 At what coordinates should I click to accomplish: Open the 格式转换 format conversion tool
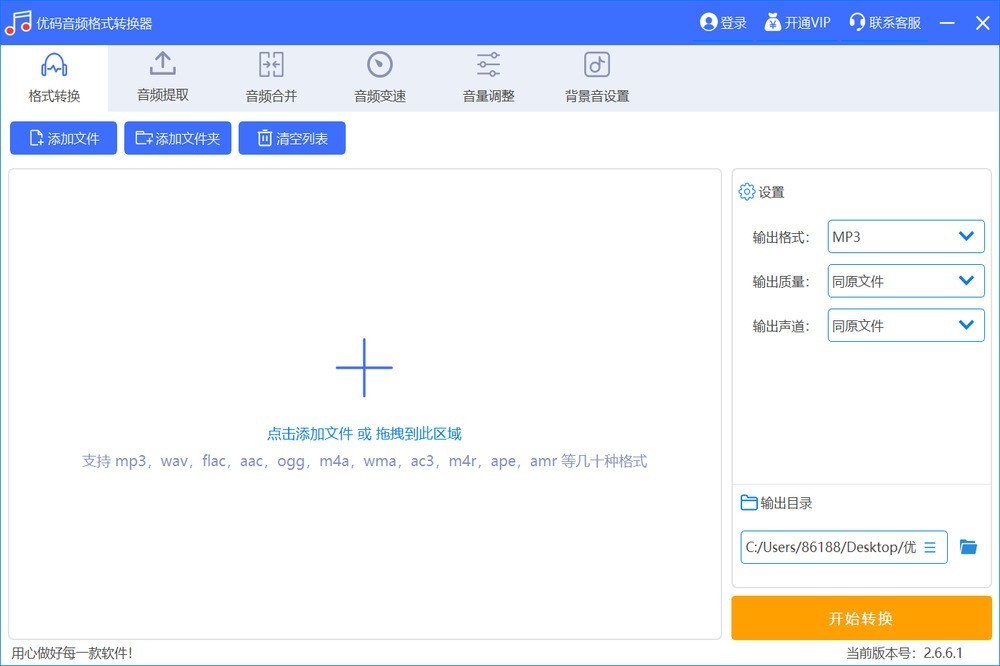pos(54,78)
